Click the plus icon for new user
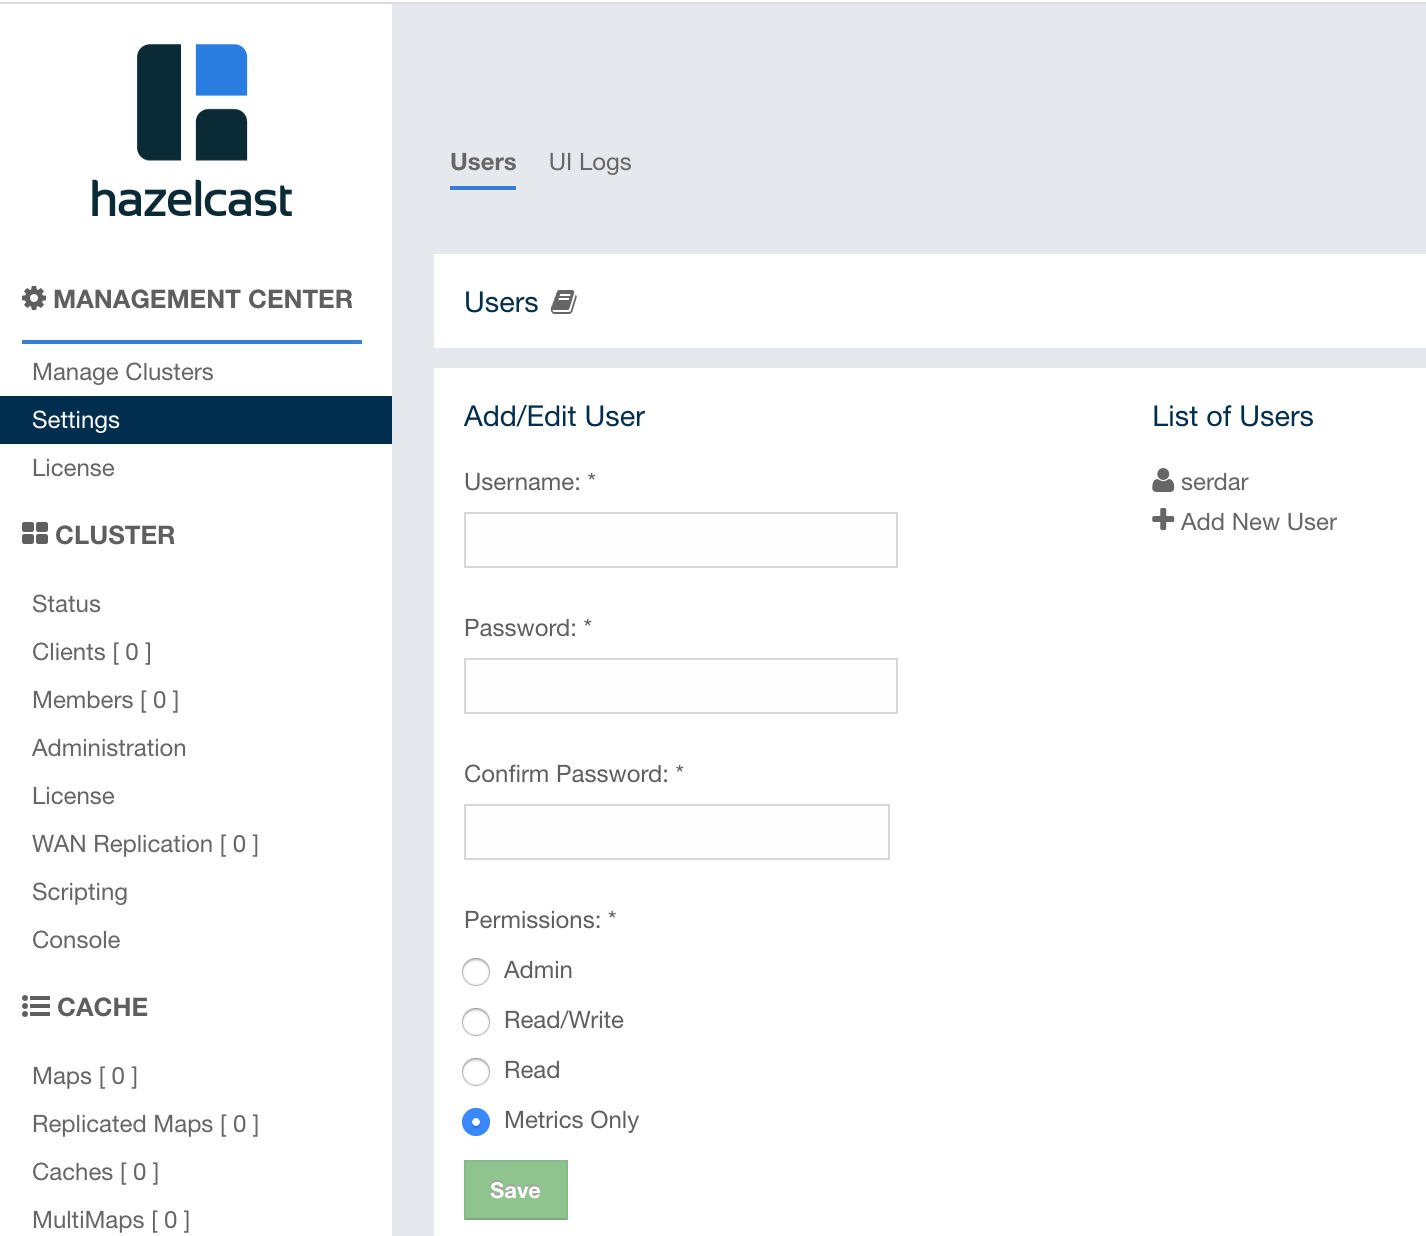 (1163, 520)
